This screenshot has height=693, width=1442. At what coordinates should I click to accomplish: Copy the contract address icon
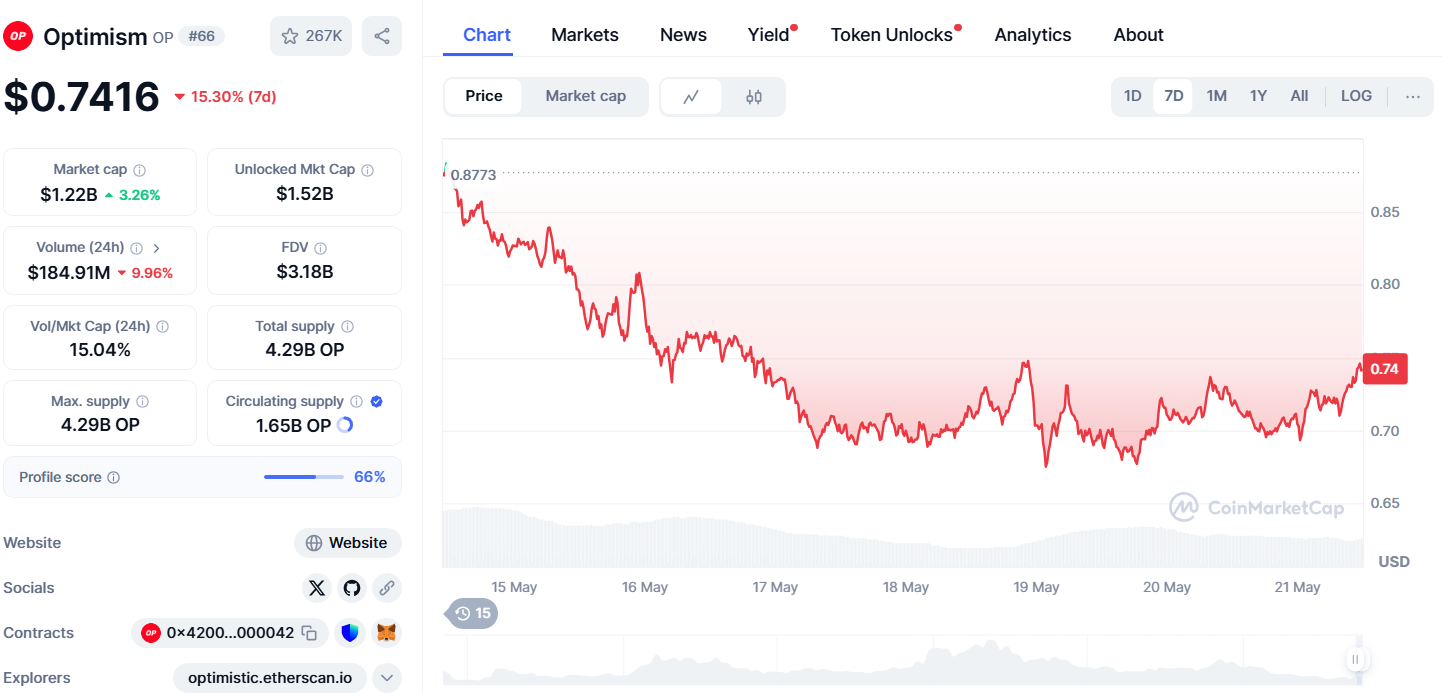tap(310, 633)
